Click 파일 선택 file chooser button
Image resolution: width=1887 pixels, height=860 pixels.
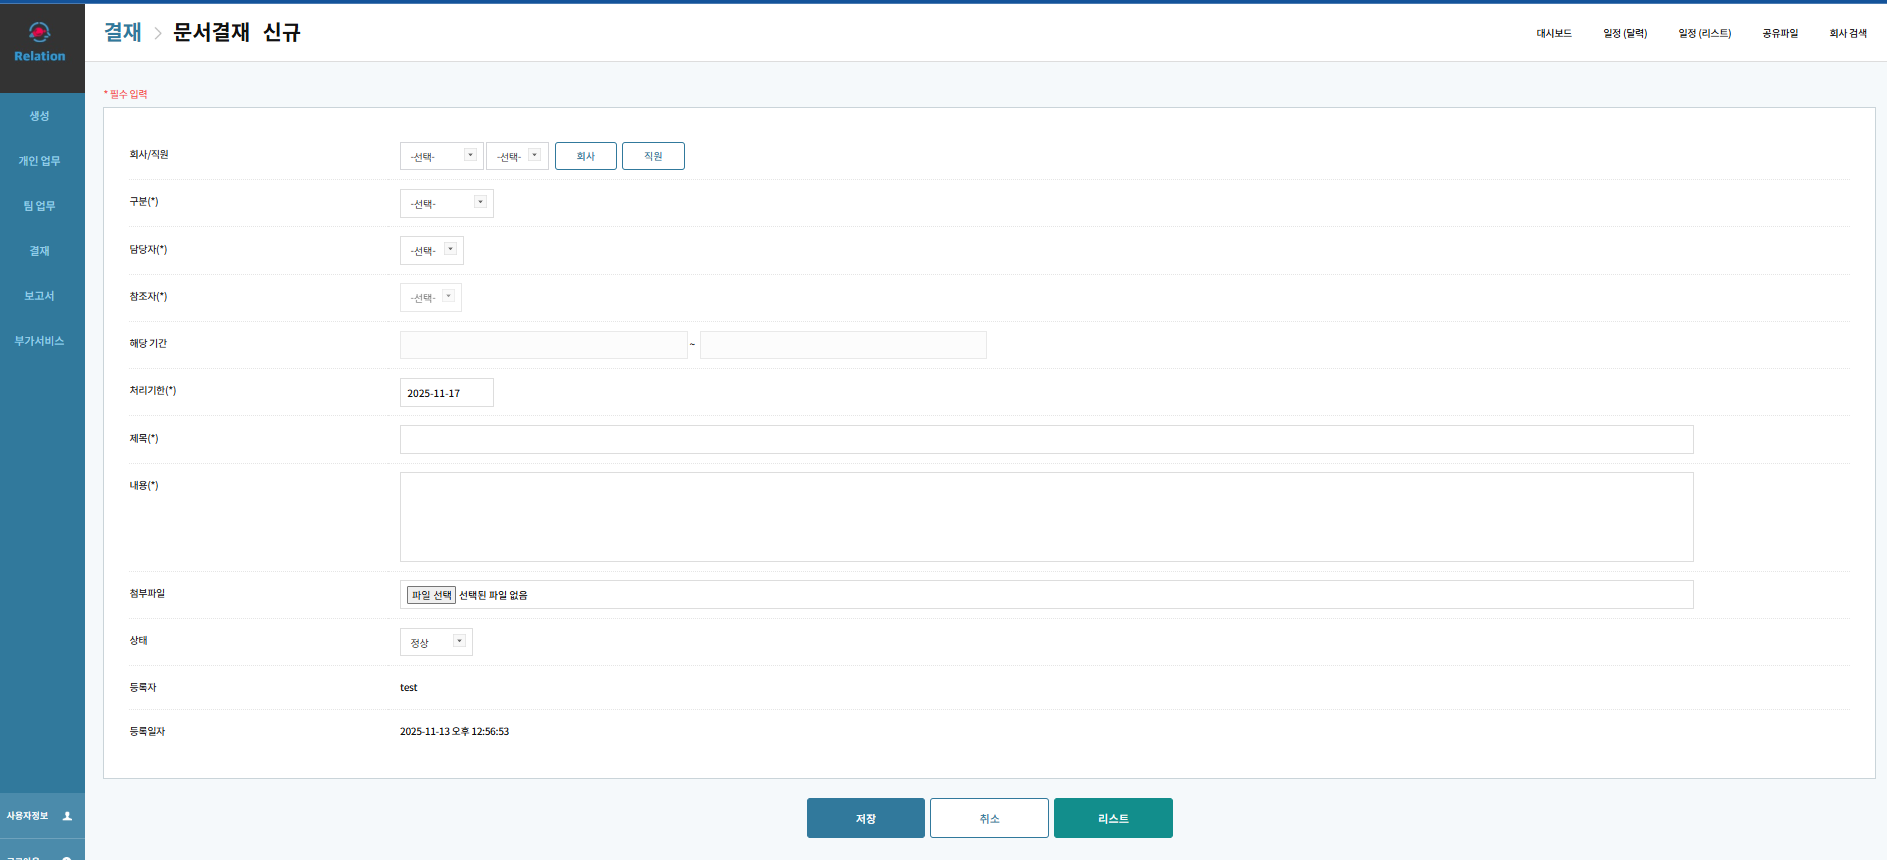tap(431, 595)
